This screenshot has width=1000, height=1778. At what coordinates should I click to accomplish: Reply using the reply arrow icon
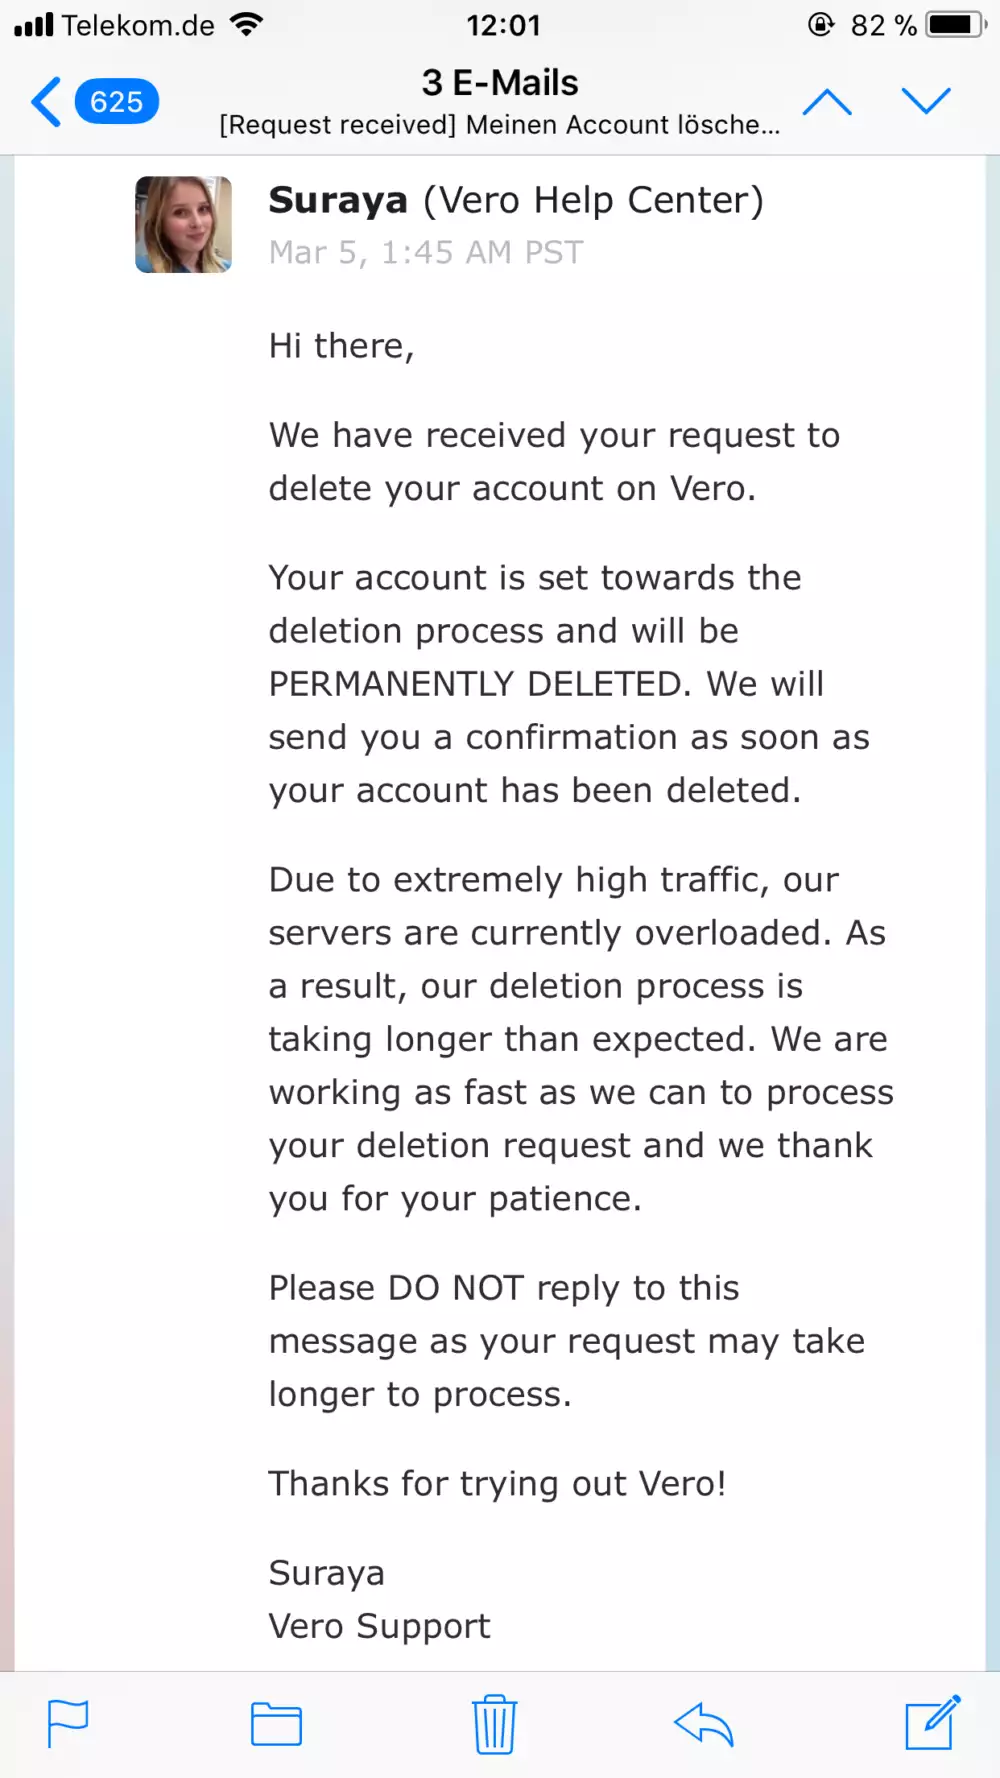tap(704, 1724)
